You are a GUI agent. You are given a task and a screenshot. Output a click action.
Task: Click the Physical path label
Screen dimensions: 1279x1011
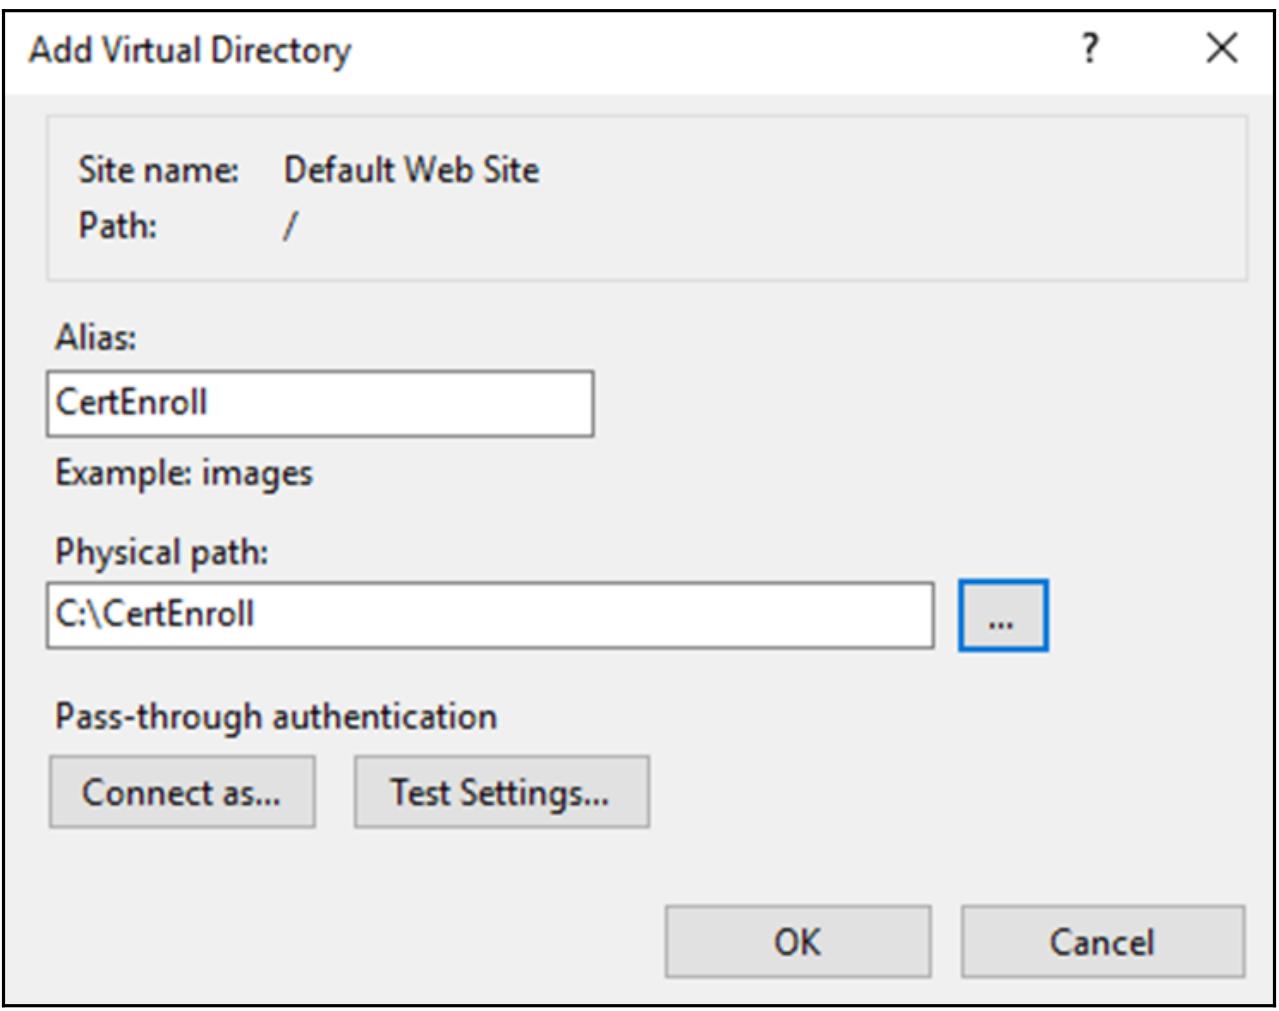click(162, 552)
